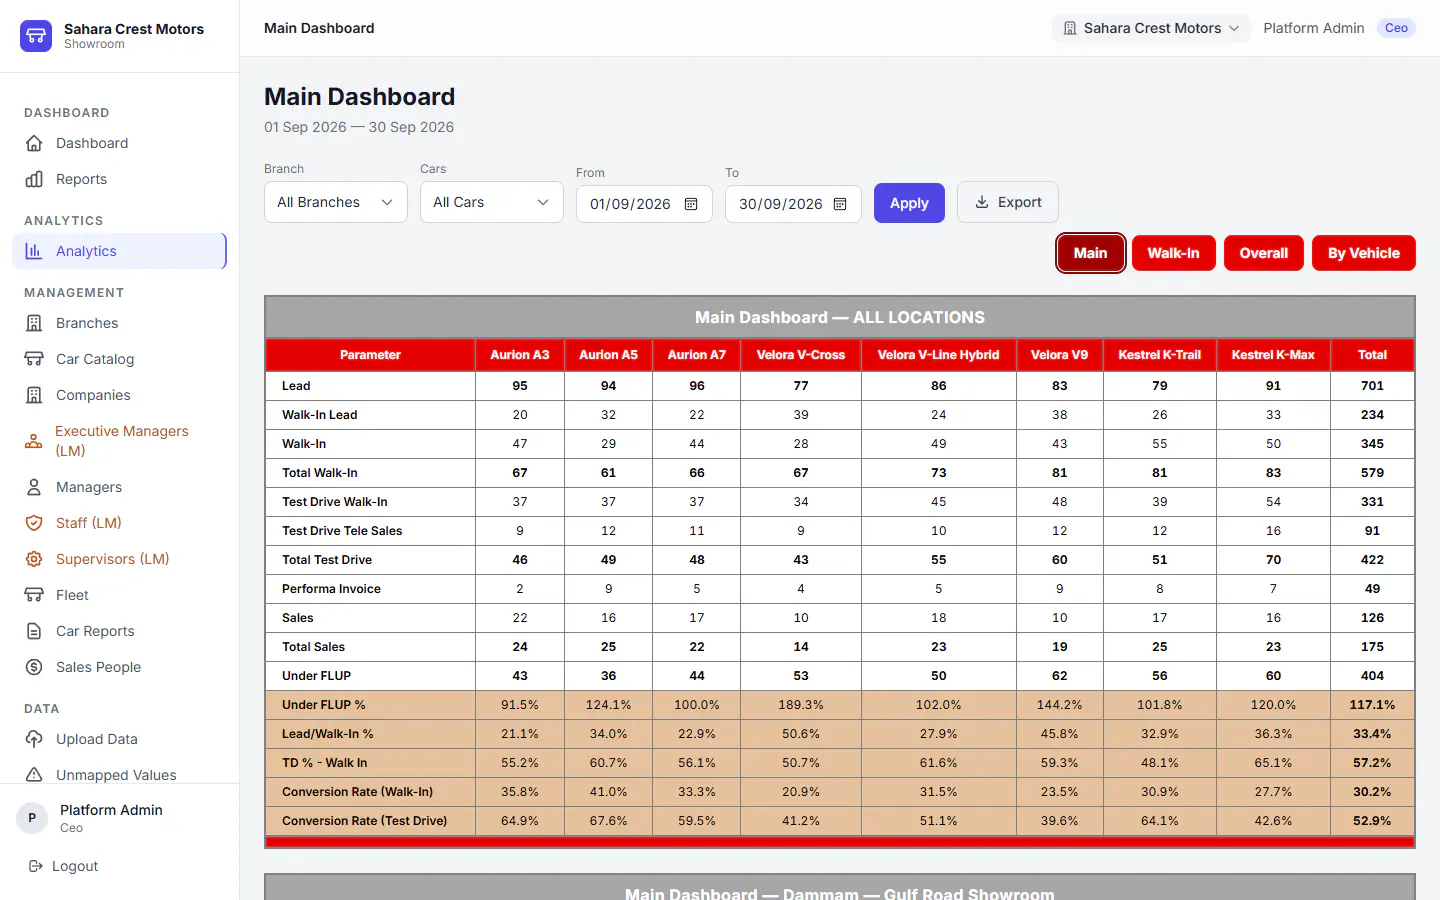
Task: Click the Unmapped Values warning icon
Action: point(34,775)
